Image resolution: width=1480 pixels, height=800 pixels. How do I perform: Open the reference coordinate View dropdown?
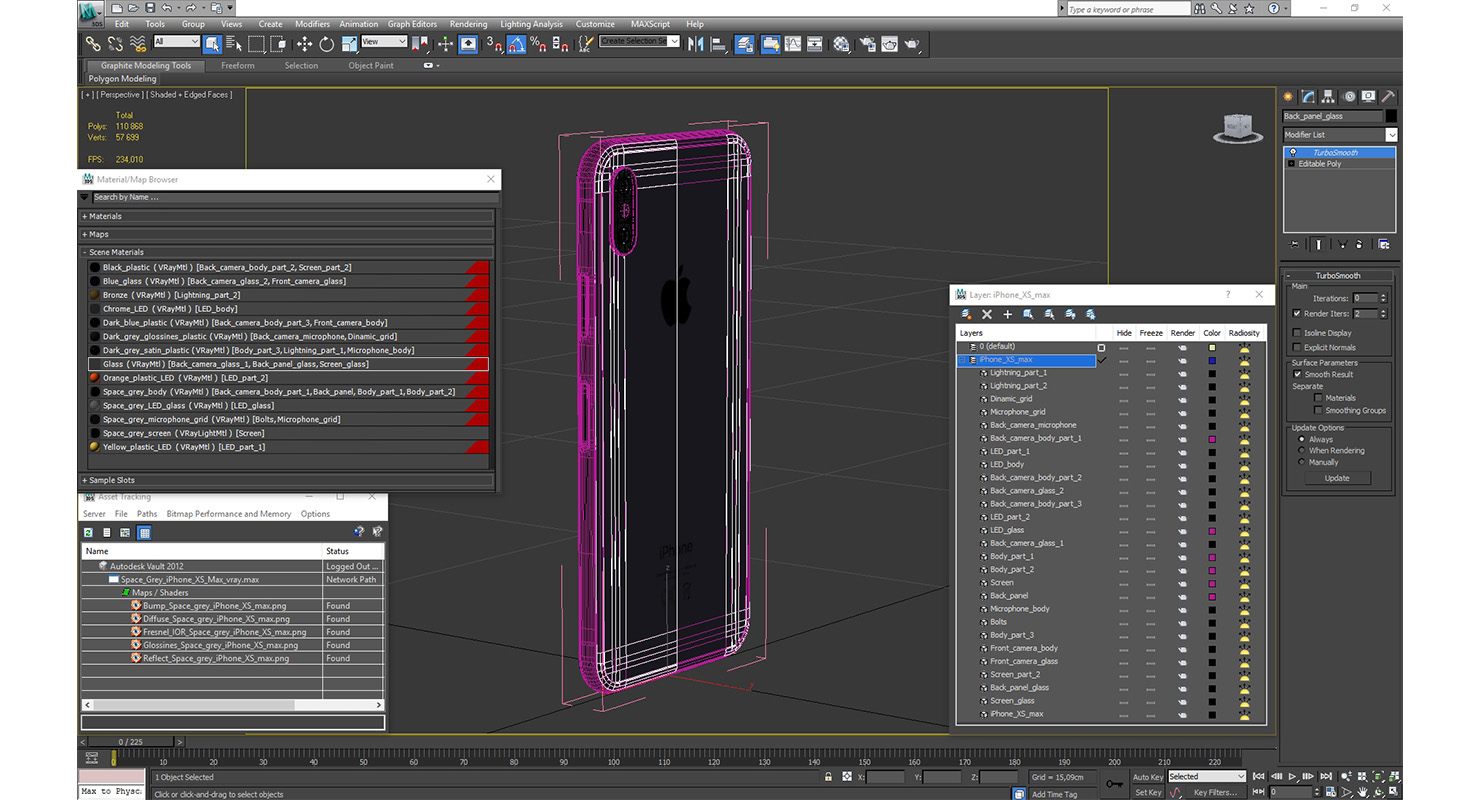384,42
